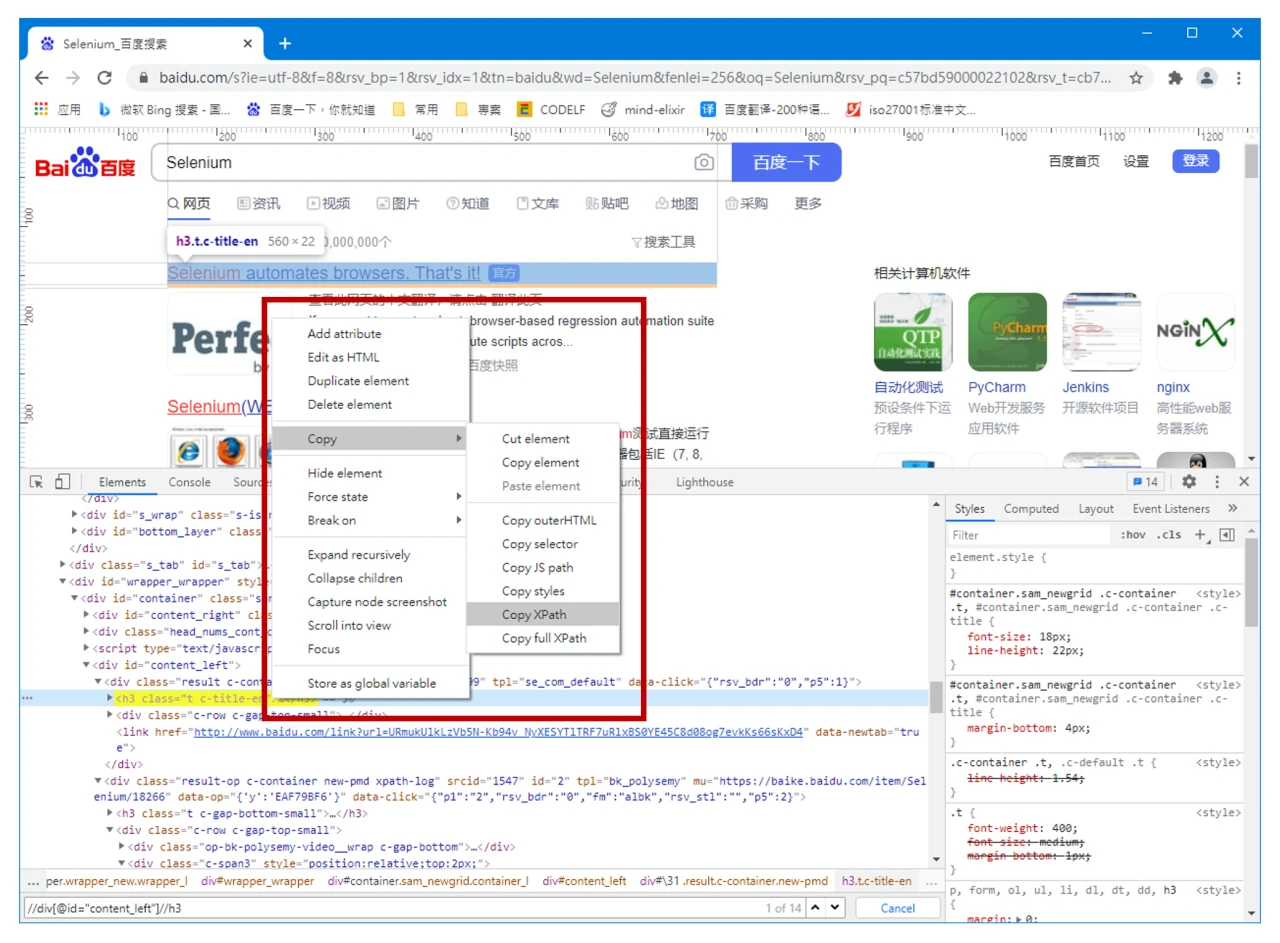This screenshot has height=943, width=1280.
Task: Choose Capture node screenshot
Action: [371, 602]
